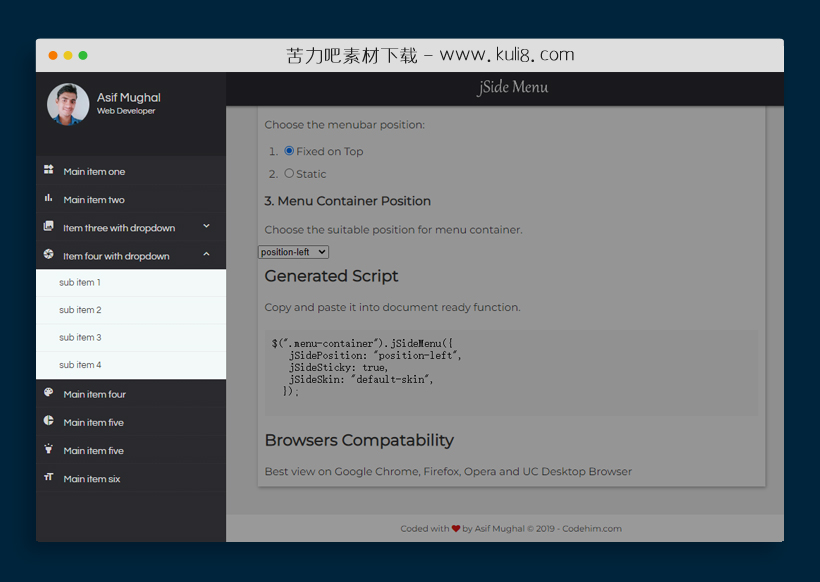Click the jSide Menu header title
The width and height of the screenshot is (820, 582).
pyautogui.click(x=512, y=88)
